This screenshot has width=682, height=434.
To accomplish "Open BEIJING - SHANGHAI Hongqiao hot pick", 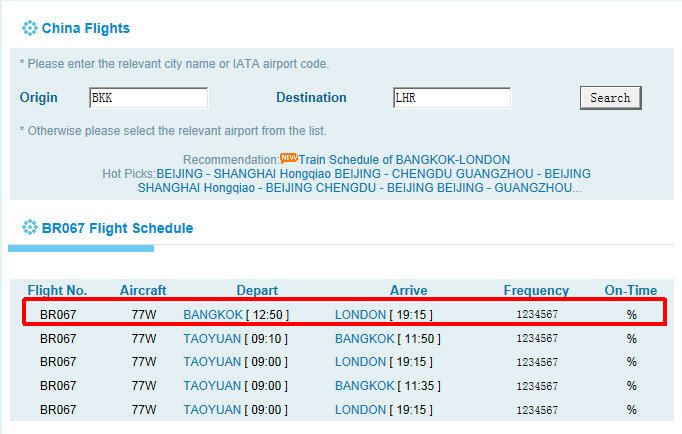I will pos(244,174).
